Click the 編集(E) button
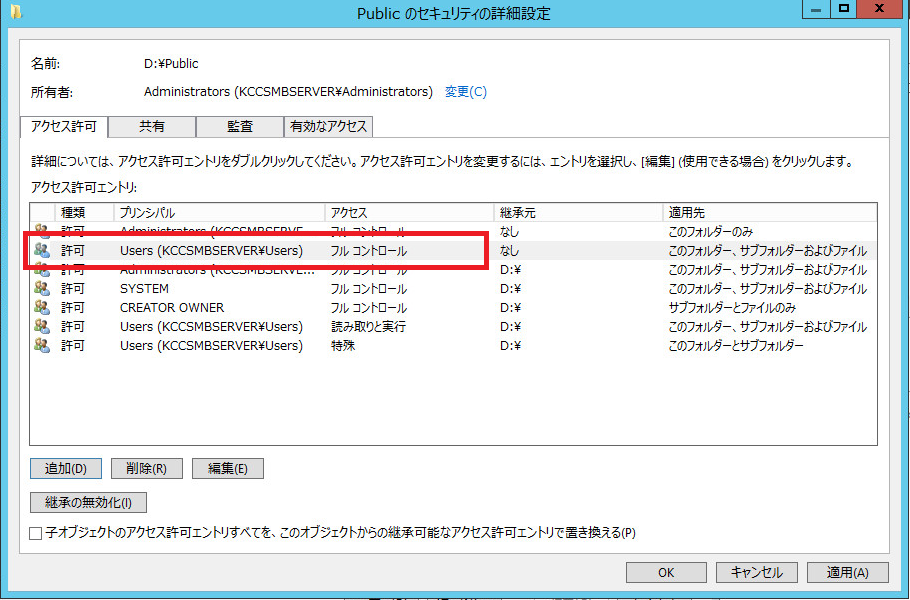Viewport: 910px width, 600px height. pyautogui.click(x=227, y=468)
